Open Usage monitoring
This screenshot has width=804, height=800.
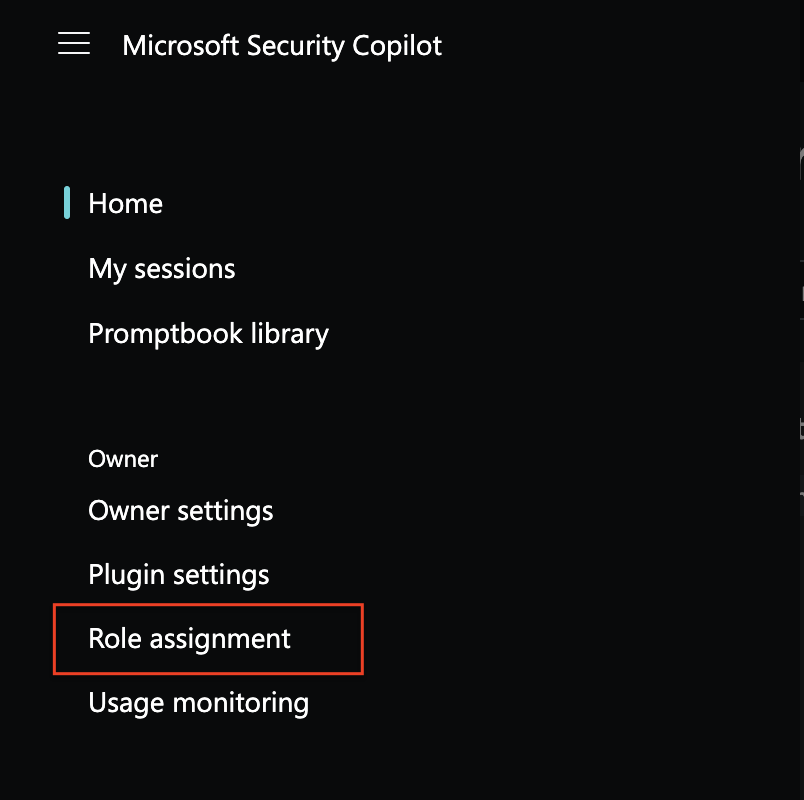pos(198,703)
